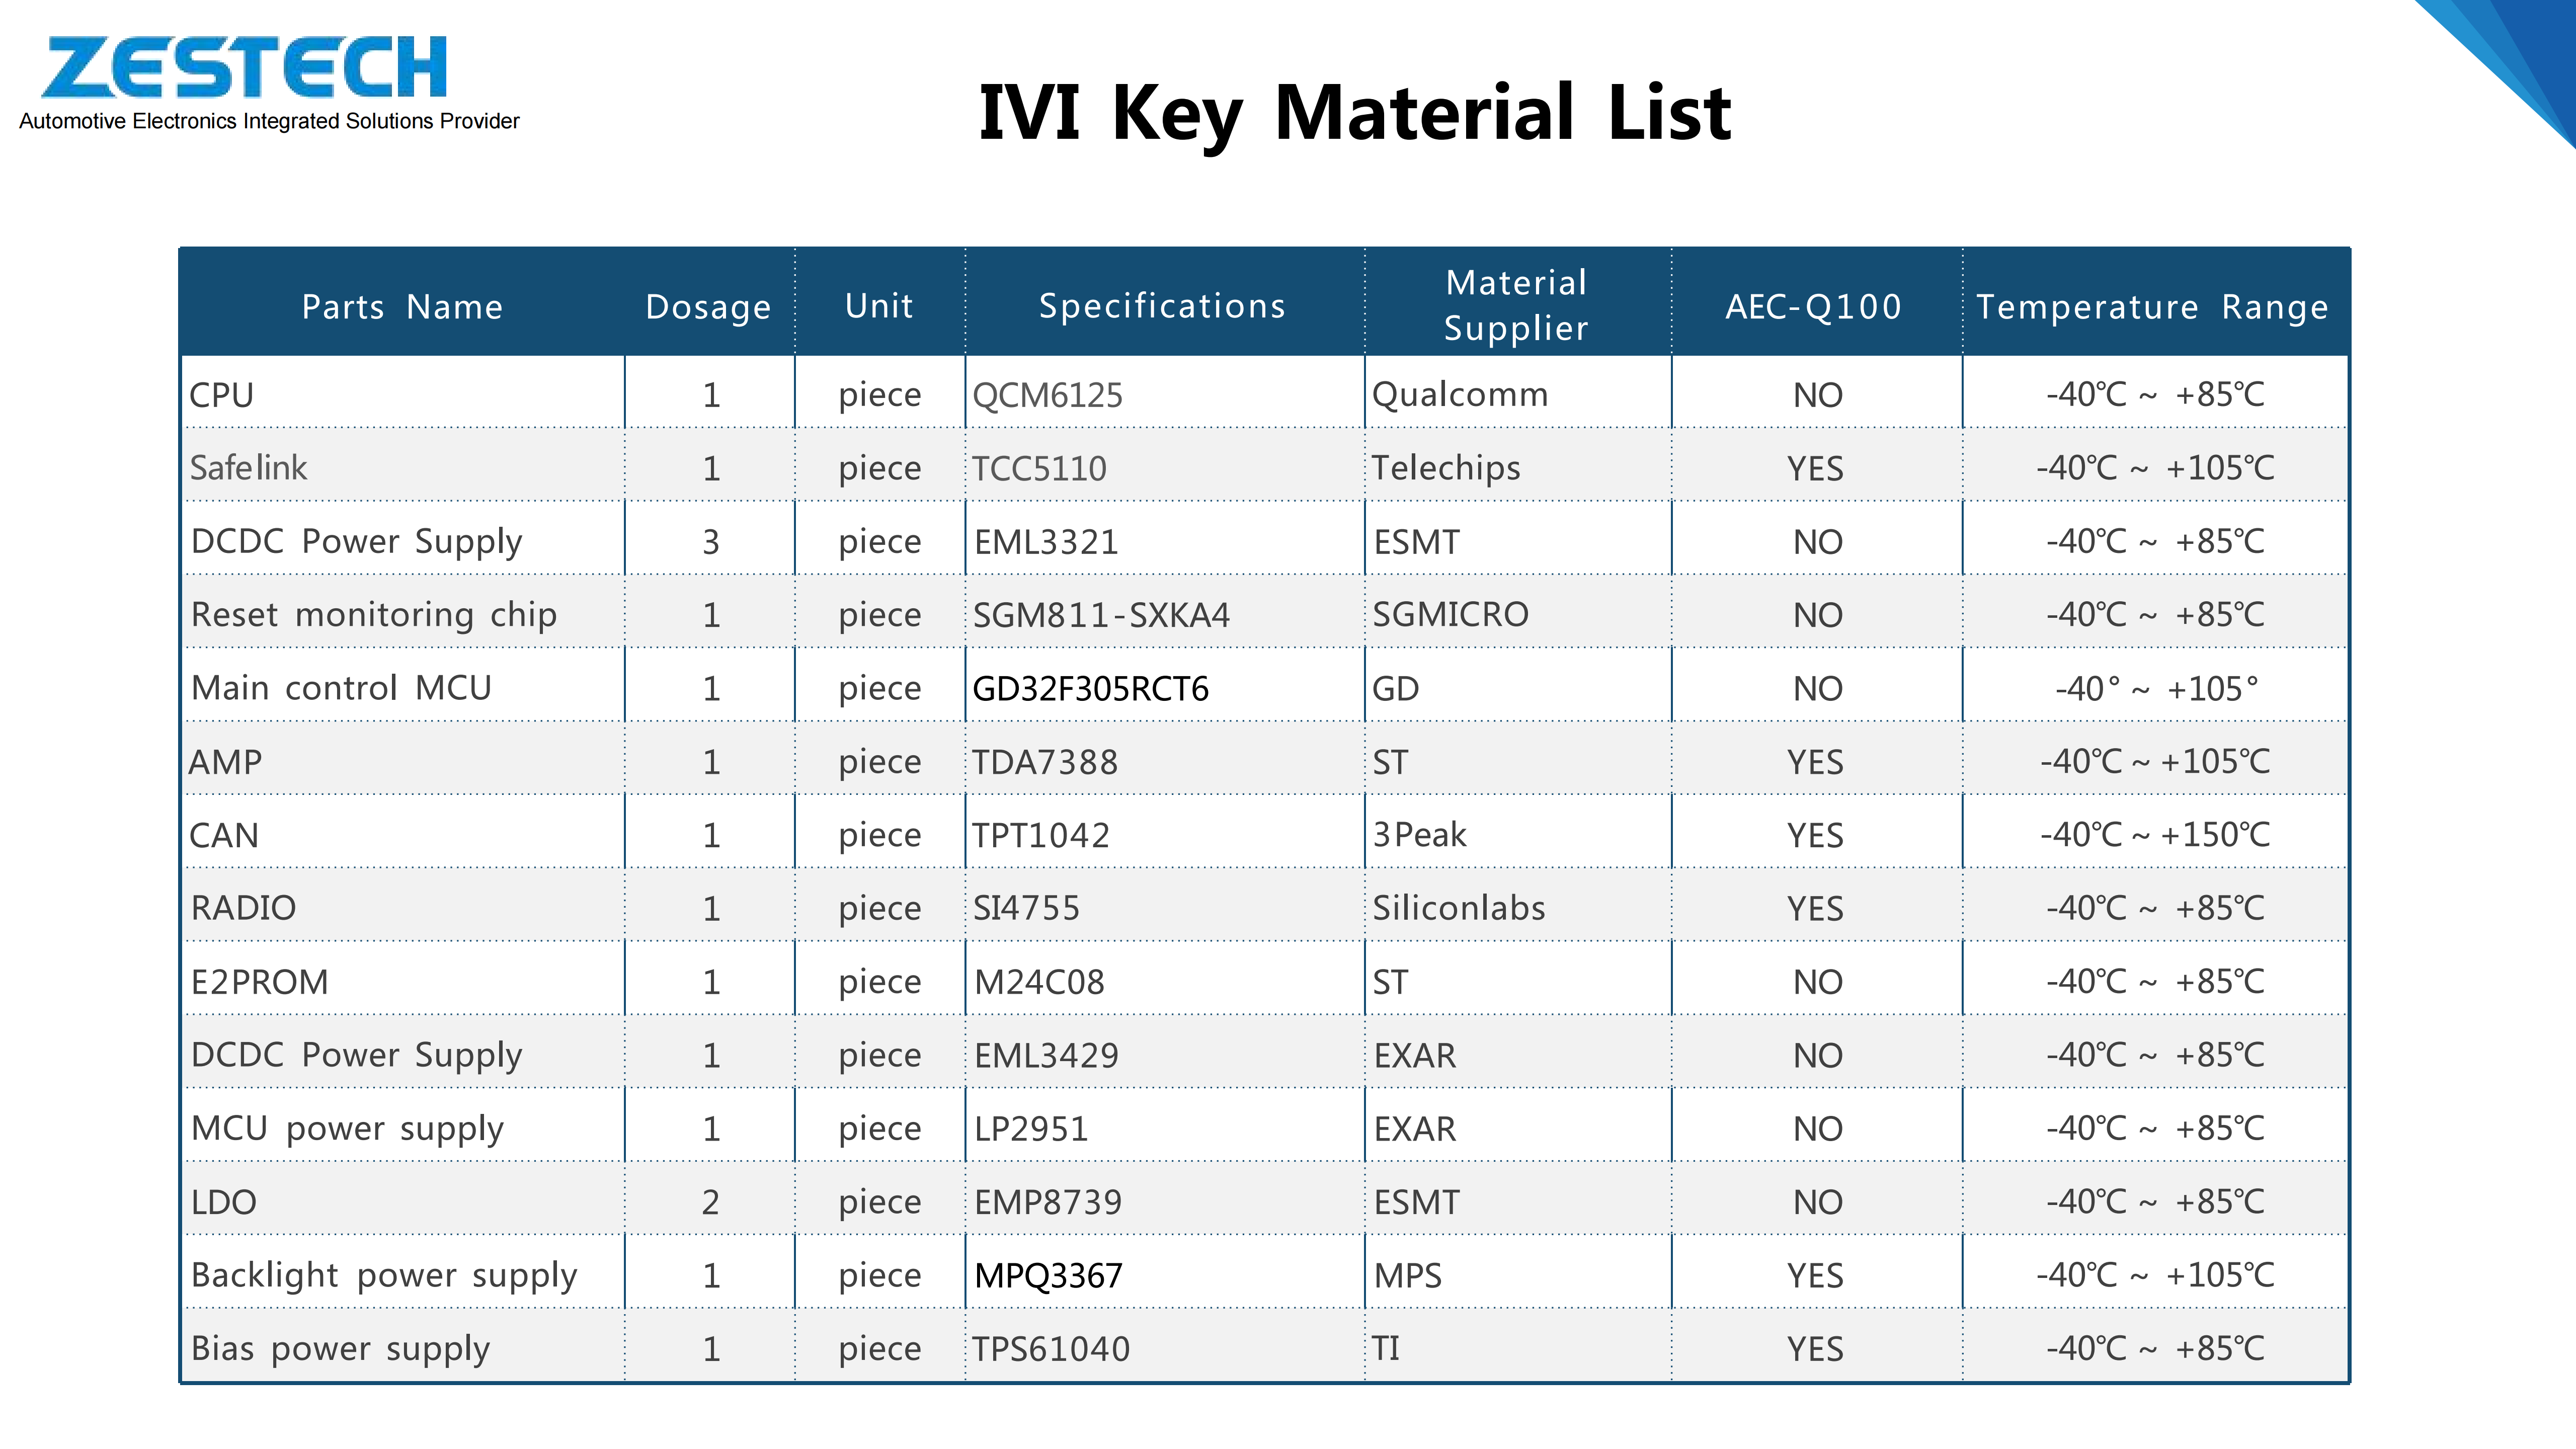The image size is (2576, 1449).
Task: Click the Dosage column header
Action: click(x=708, y=306)
